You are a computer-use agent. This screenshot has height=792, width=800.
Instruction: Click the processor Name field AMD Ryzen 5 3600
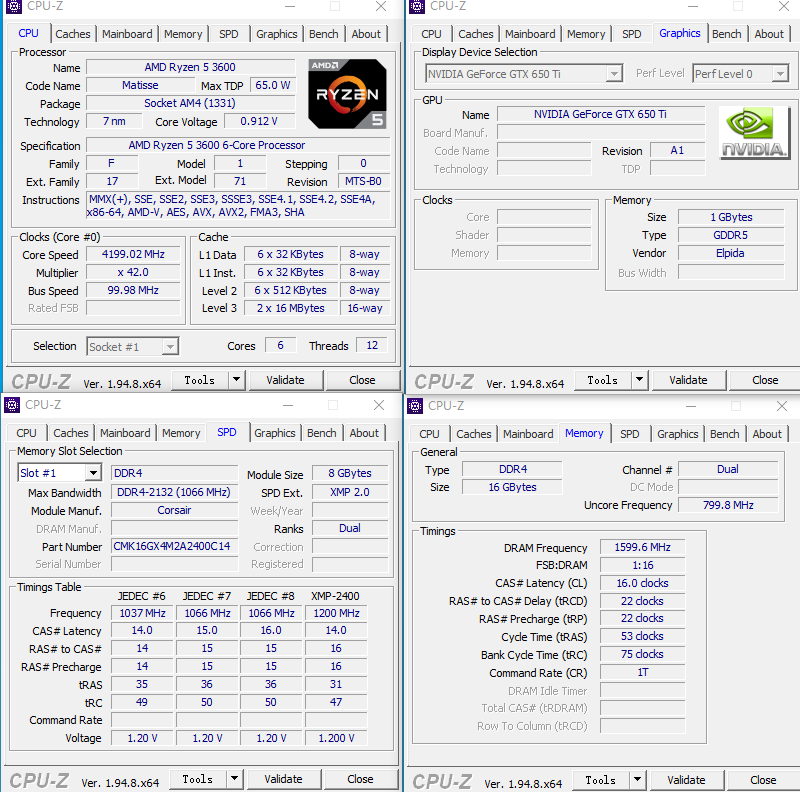pyautogui.click(x=190, y=67)
